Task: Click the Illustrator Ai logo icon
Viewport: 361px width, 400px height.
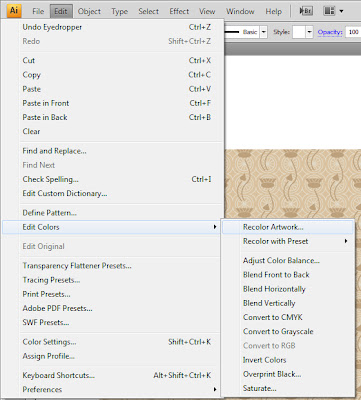Action: point(14,11)
